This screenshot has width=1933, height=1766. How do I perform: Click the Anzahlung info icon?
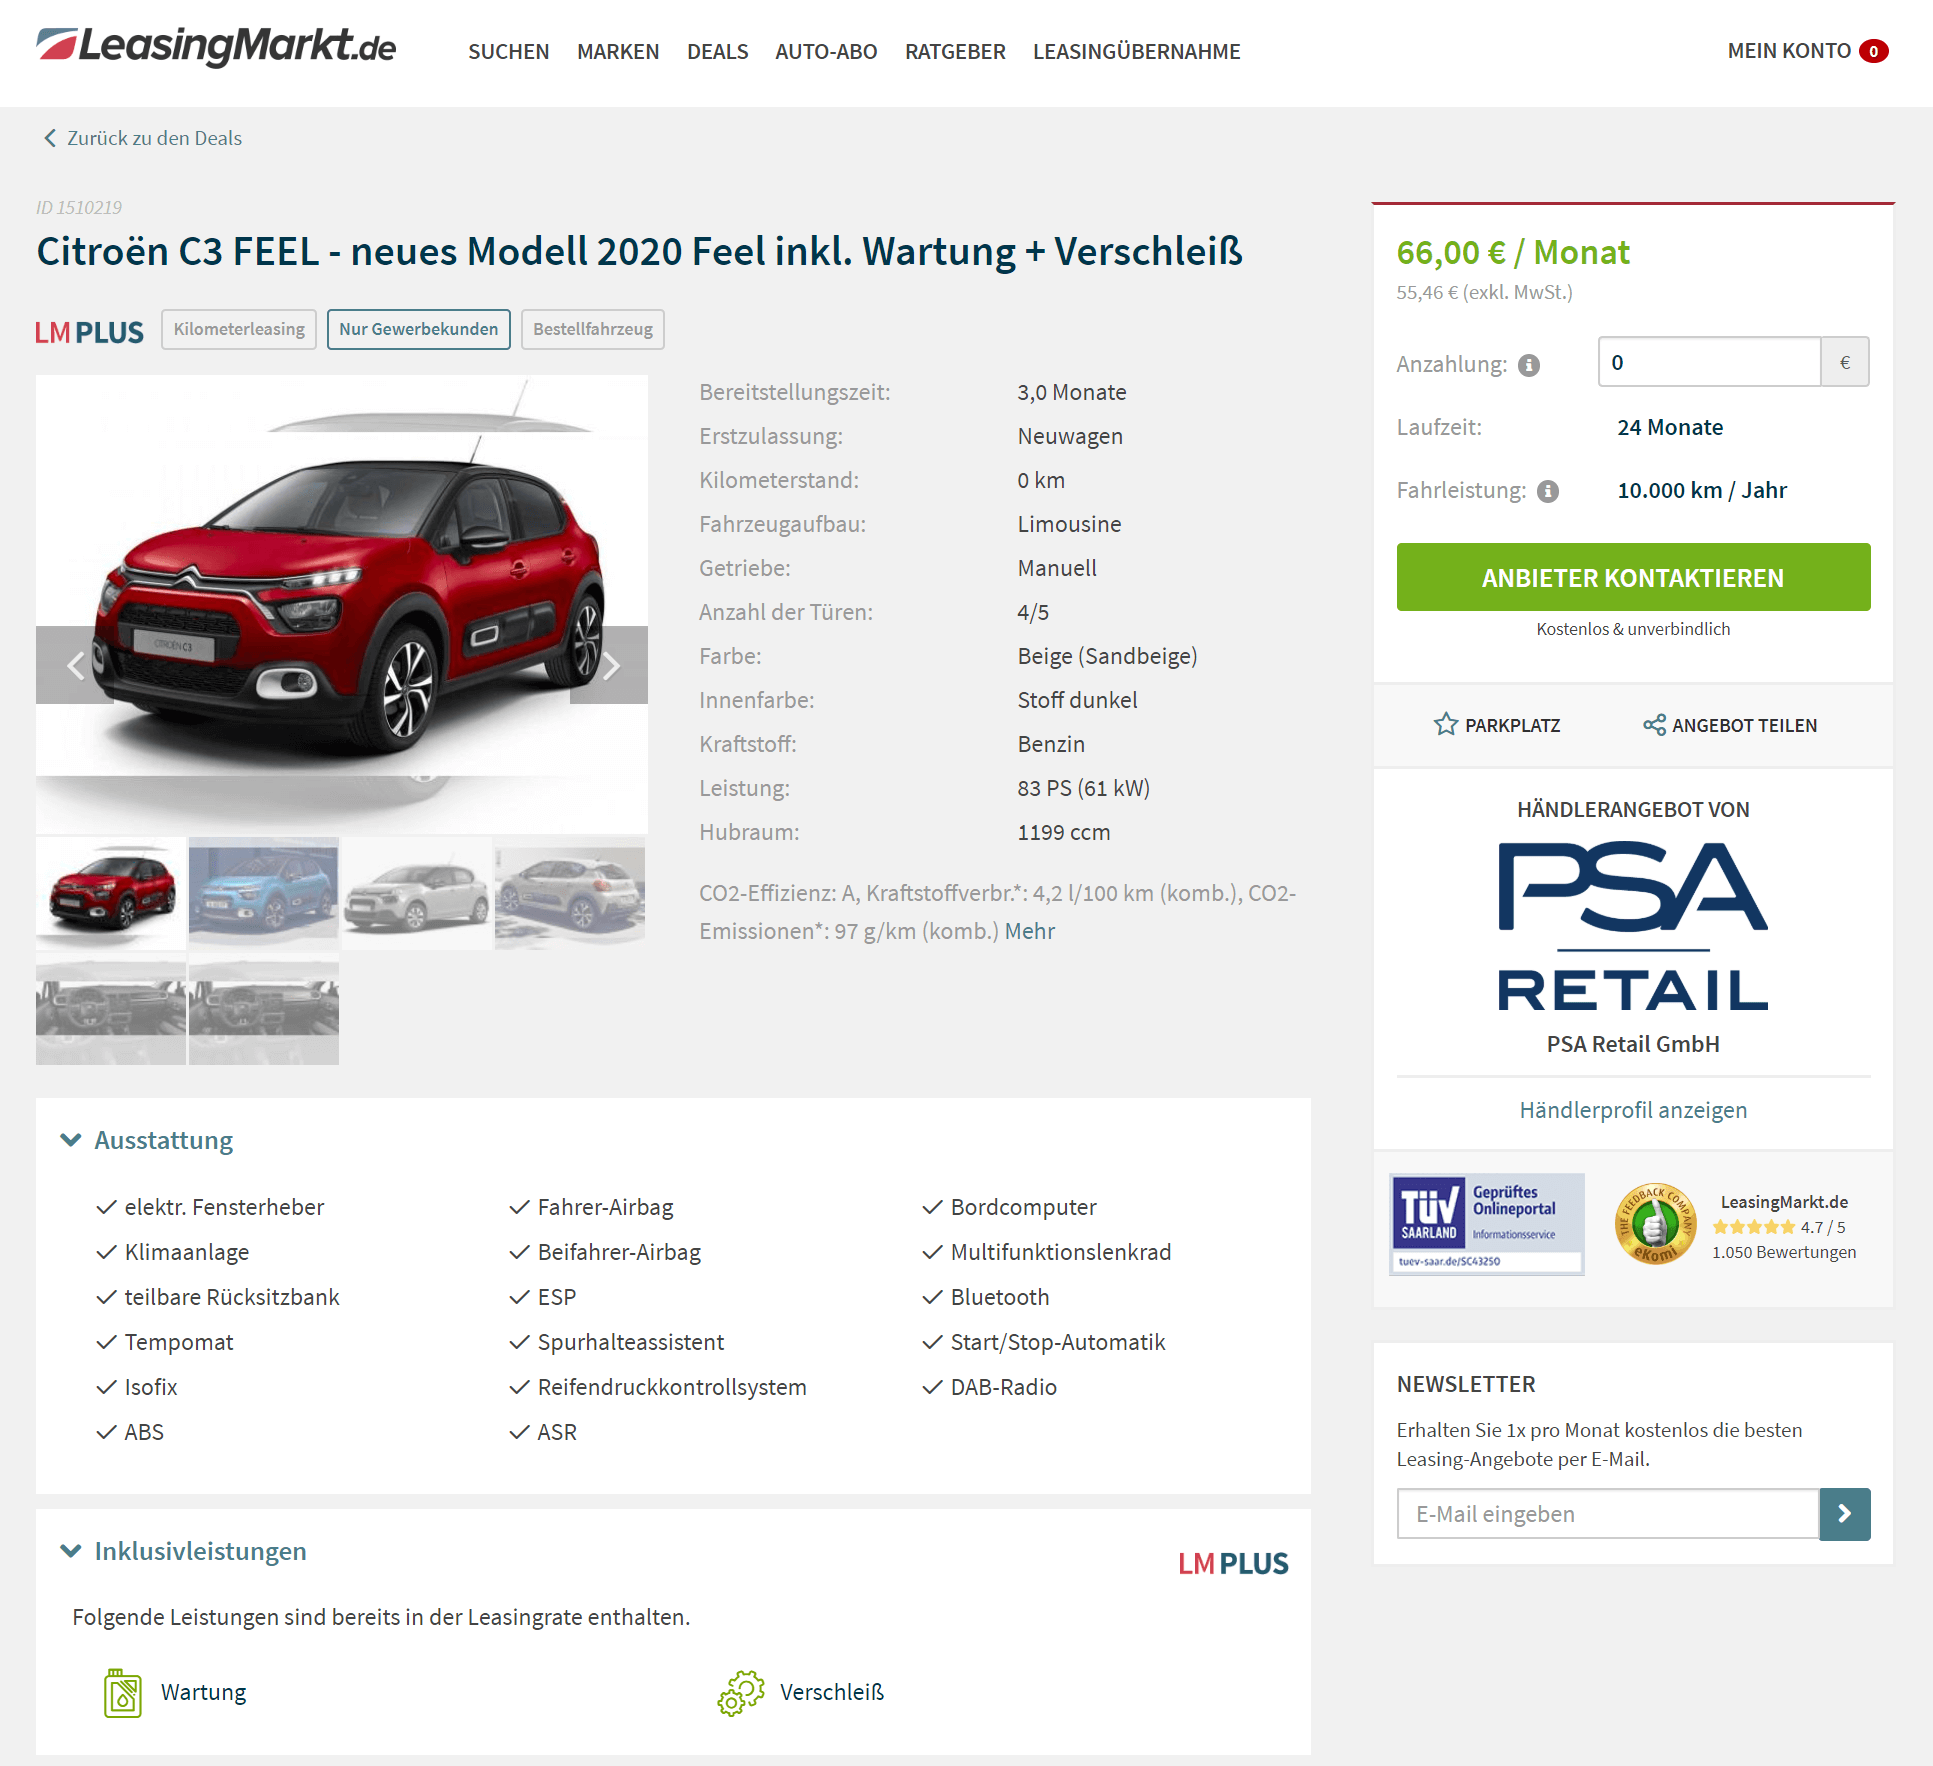pyautogui.click(x=1529, y=365)
